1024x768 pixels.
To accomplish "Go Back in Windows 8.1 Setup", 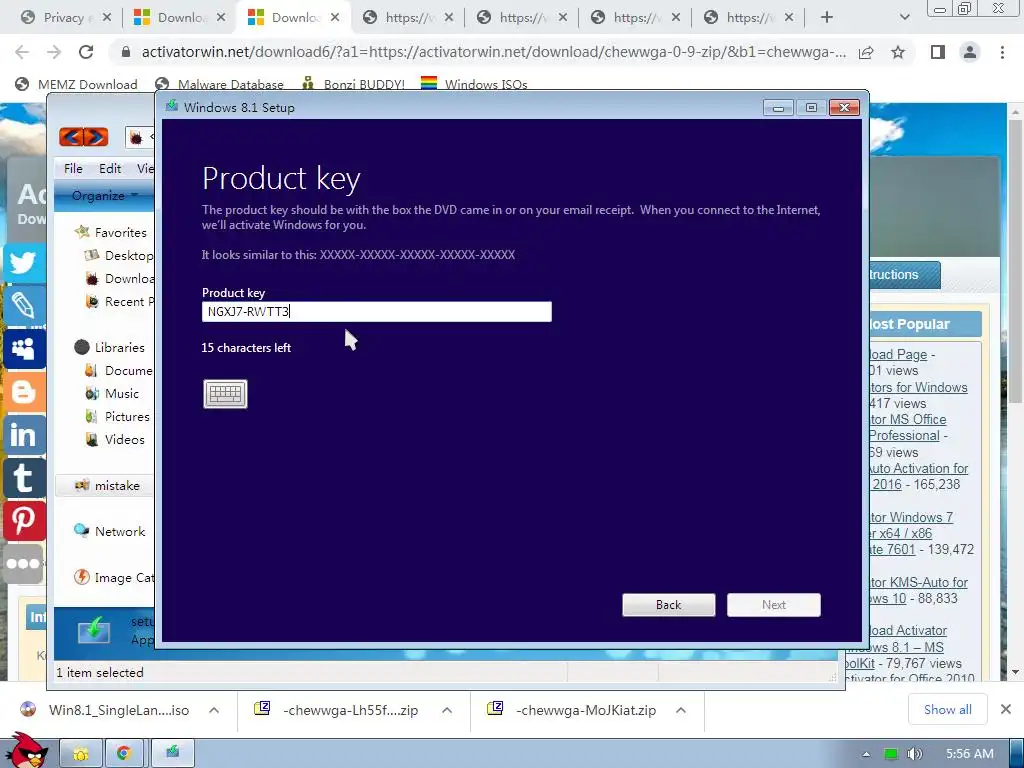I will click(x=668, y=605).
